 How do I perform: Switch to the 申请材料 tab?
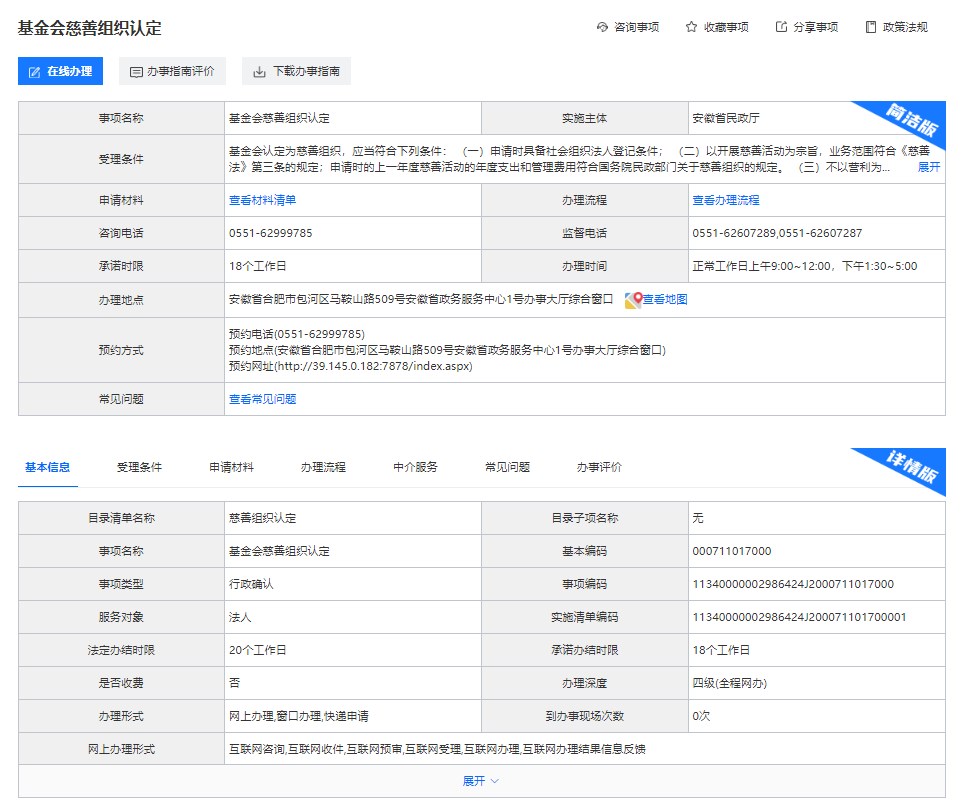coord(231,467)
